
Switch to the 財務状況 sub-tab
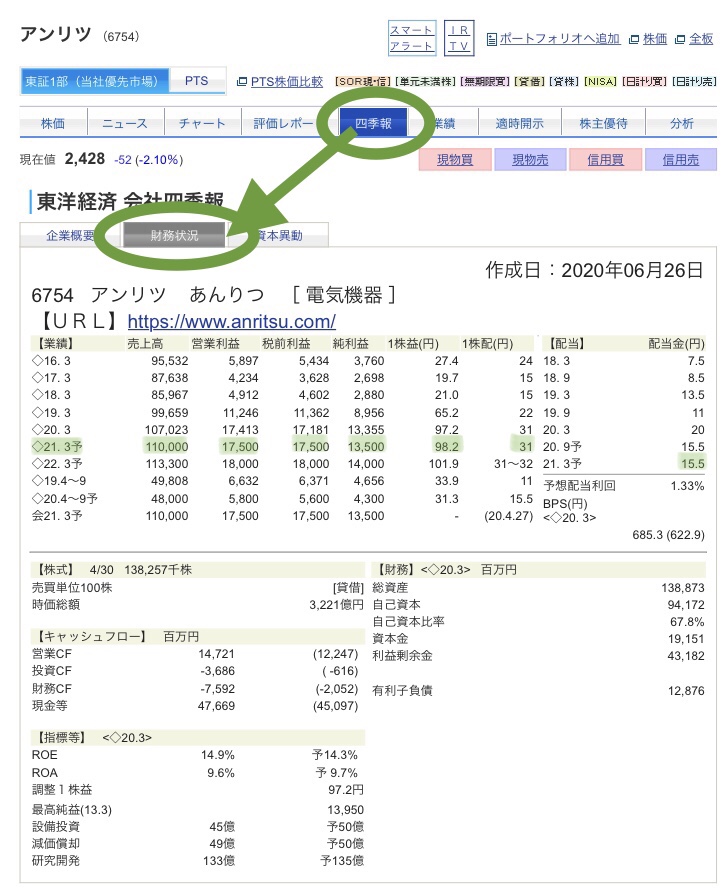[x=174, y=235]
